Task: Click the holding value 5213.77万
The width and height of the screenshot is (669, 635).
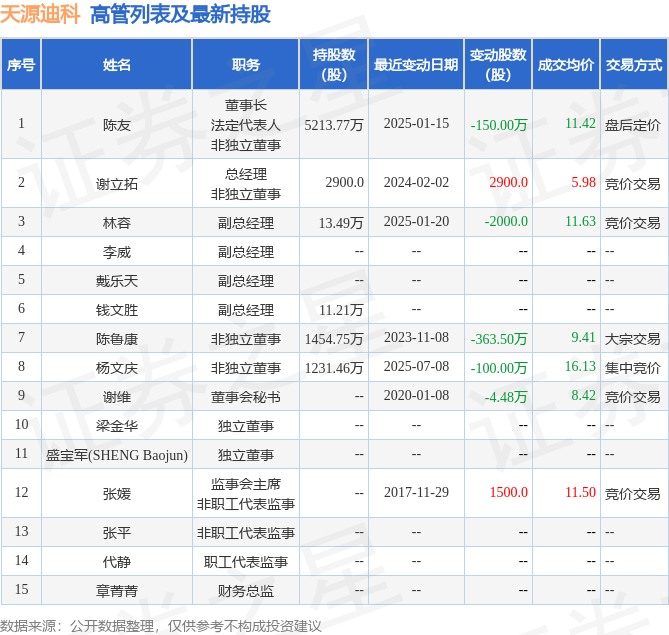Action: pyautogui.click(x=334, y=125)
